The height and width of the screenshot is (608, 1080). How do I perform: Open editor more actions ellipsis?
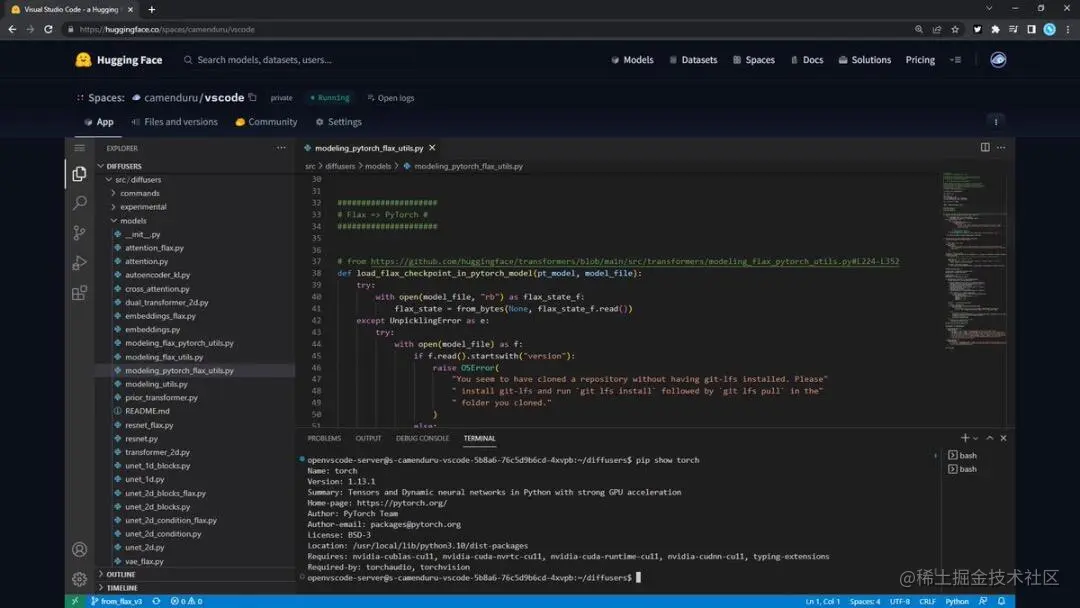coord(1001,147)
